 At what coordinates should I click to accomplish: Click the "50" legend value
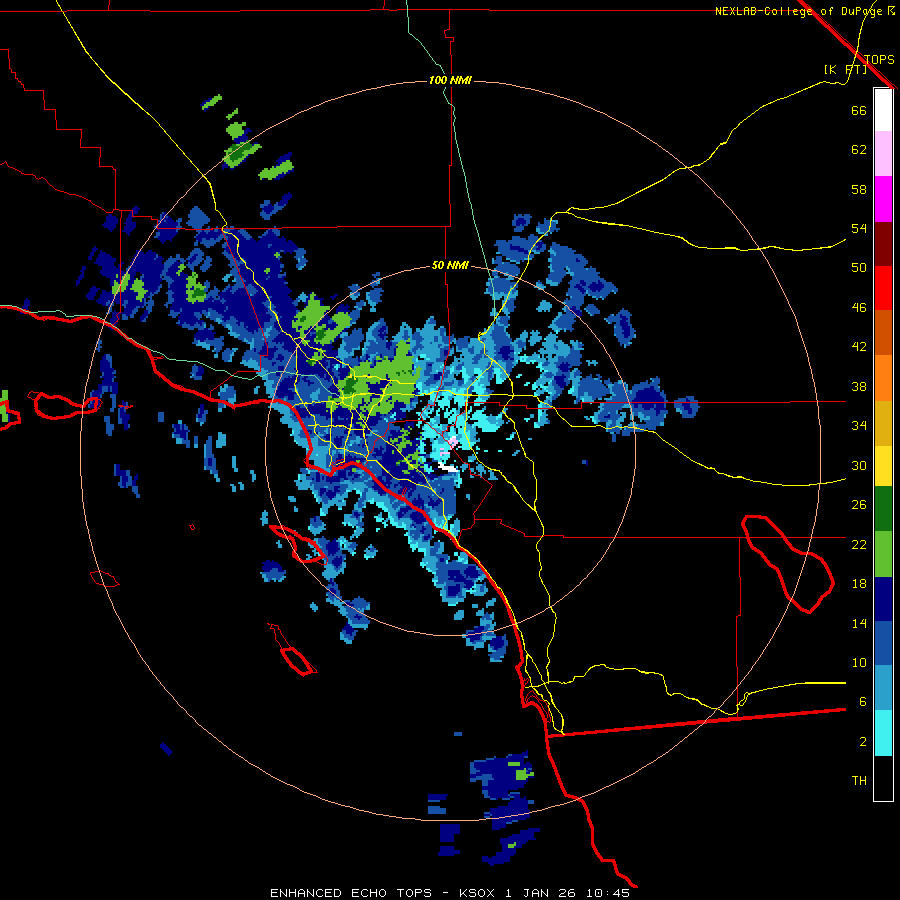[859, 267]
